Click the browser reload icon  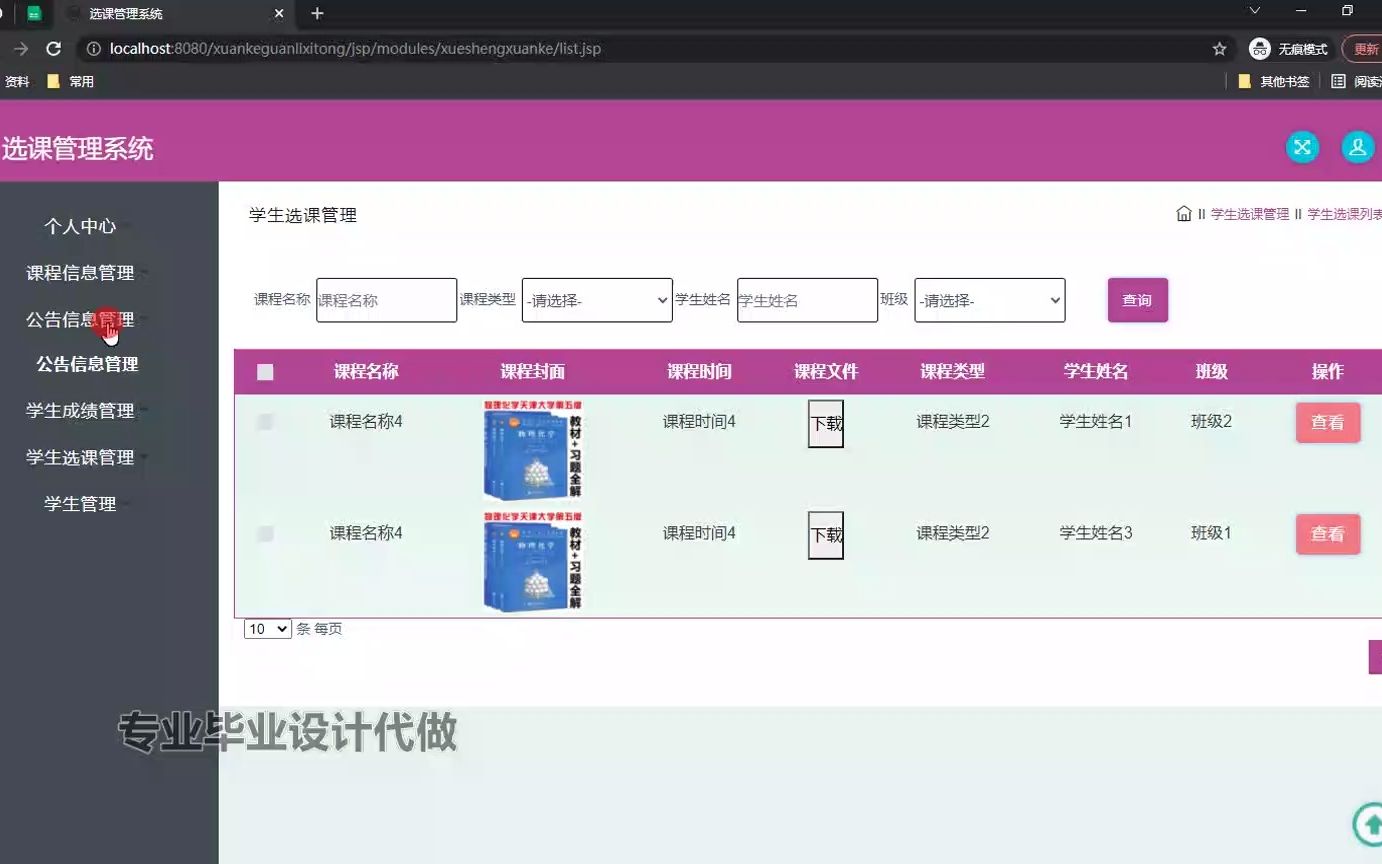[54, 47]
